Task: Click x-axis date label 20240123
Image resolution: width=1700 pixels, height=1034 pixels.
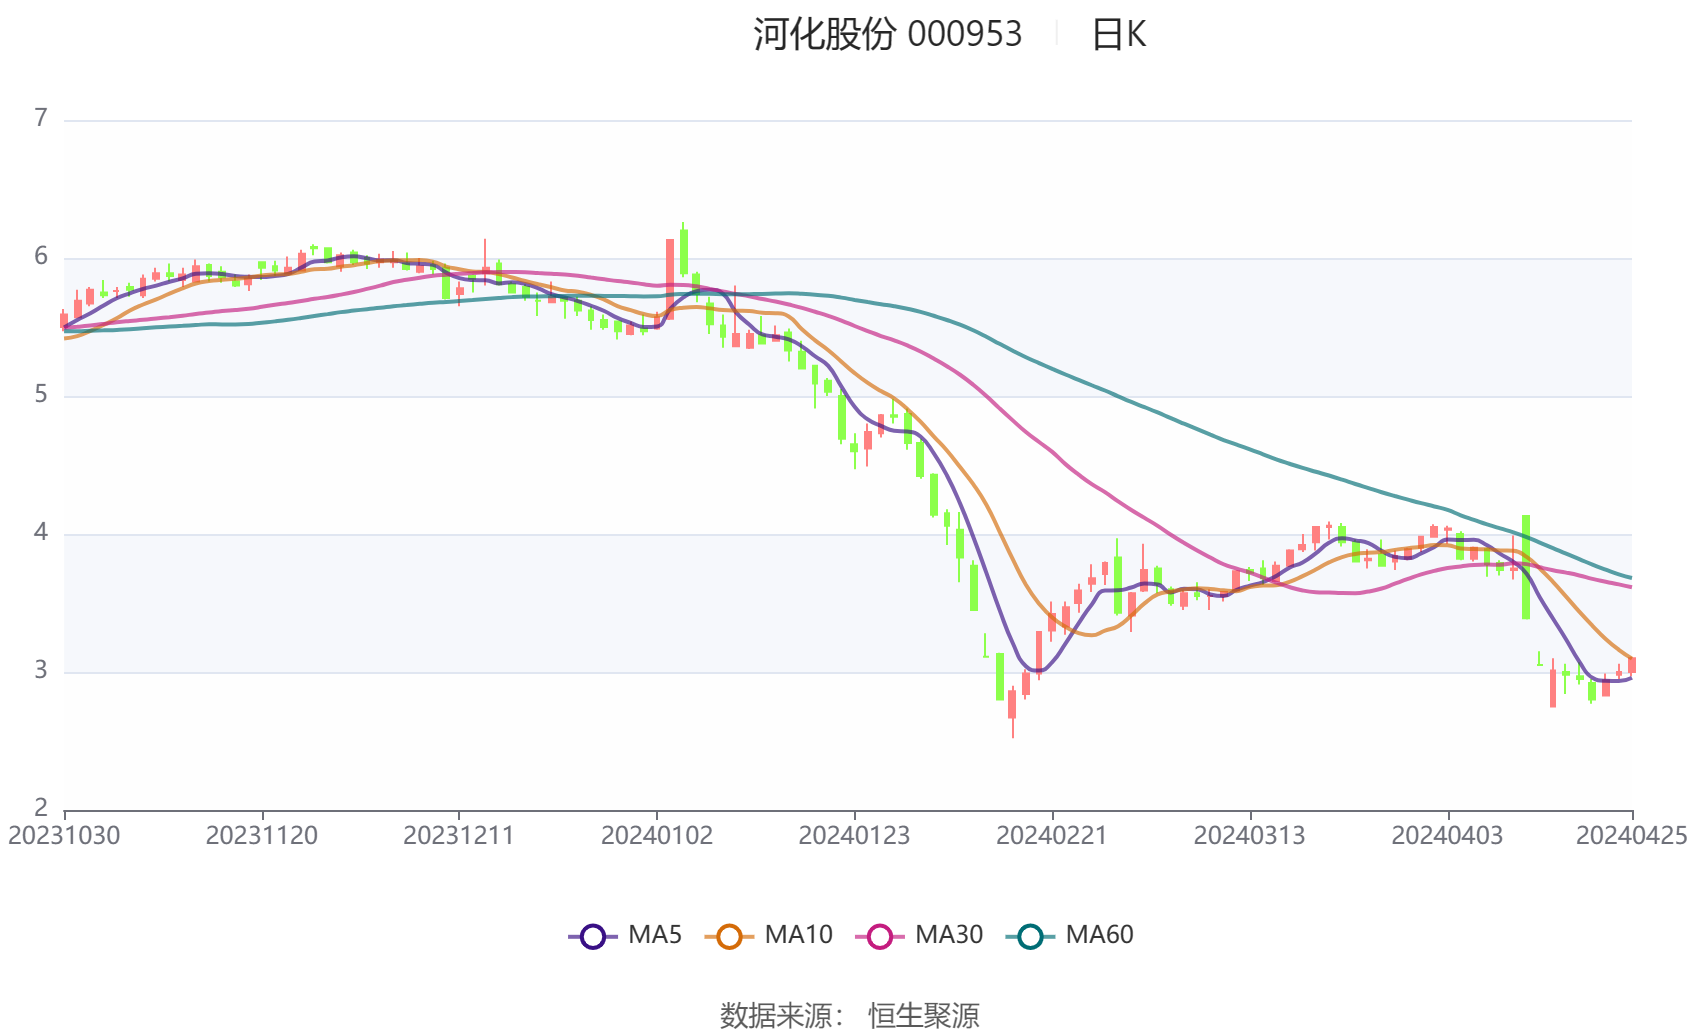Action: (854, 836)
